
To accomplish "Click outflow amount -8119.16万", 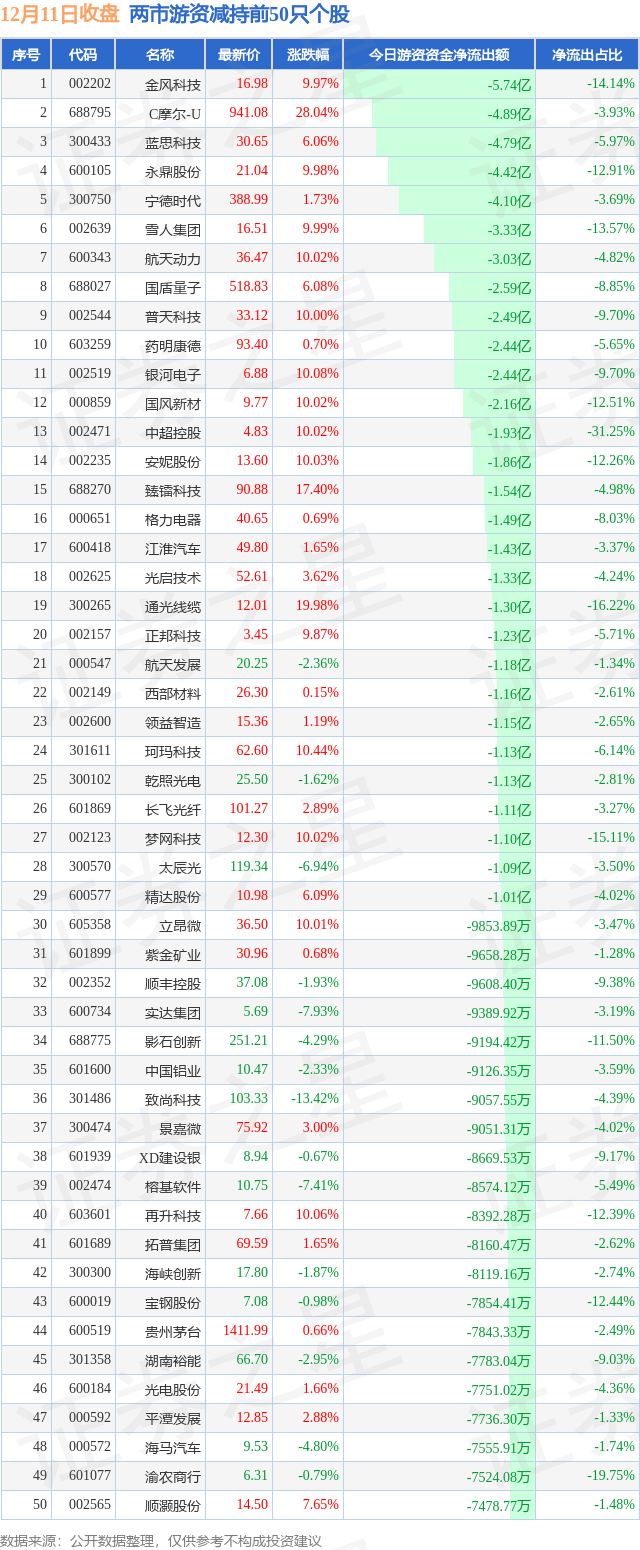I will coord(498,1274).
